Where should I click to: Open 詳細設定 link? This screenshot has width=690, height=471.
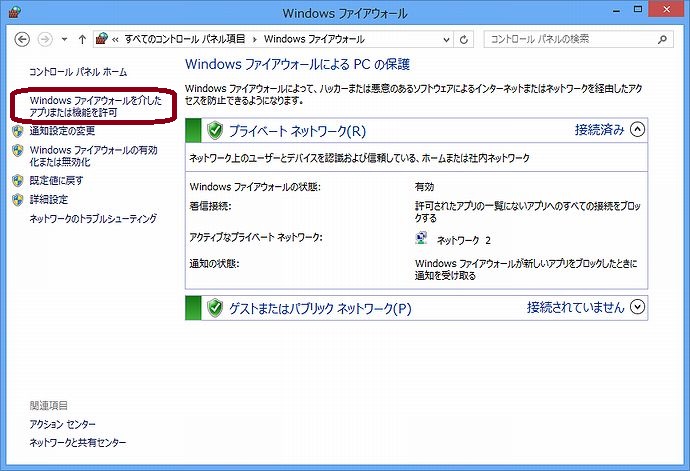pyautogui.click(x=48, y=199)
